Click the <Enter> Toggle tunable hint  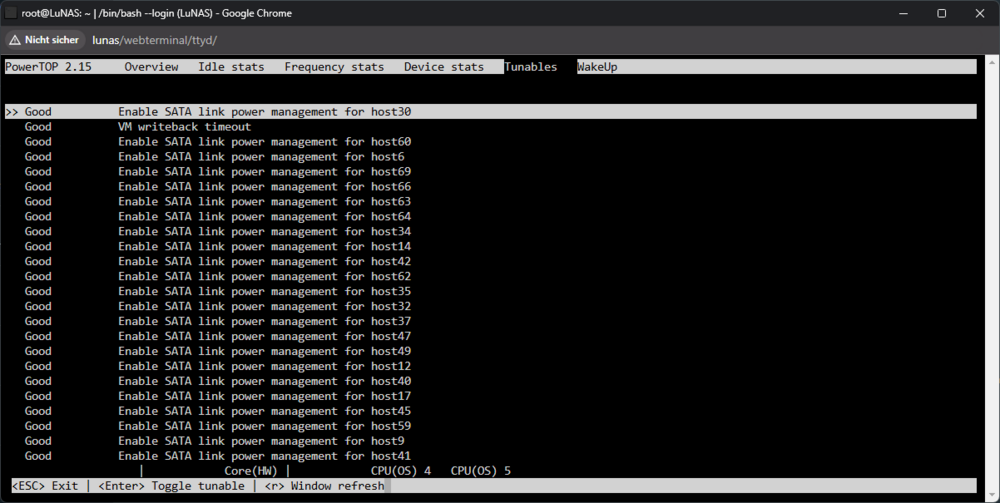click(171, 486)
